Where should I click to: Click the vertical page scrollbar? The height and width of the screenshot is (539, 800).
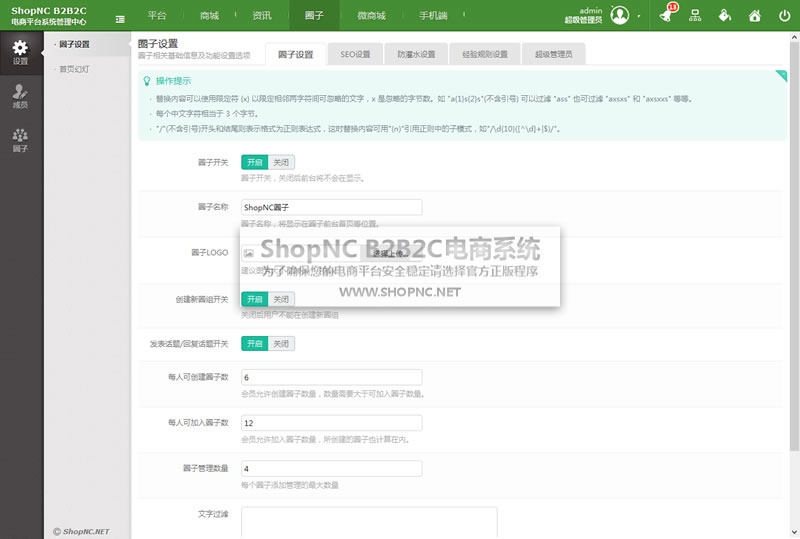point(794,247)
